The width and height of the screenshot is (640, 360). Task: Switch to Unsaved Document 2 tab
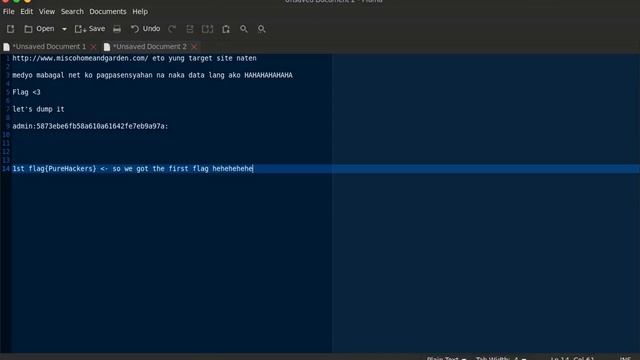click(149, 47)
